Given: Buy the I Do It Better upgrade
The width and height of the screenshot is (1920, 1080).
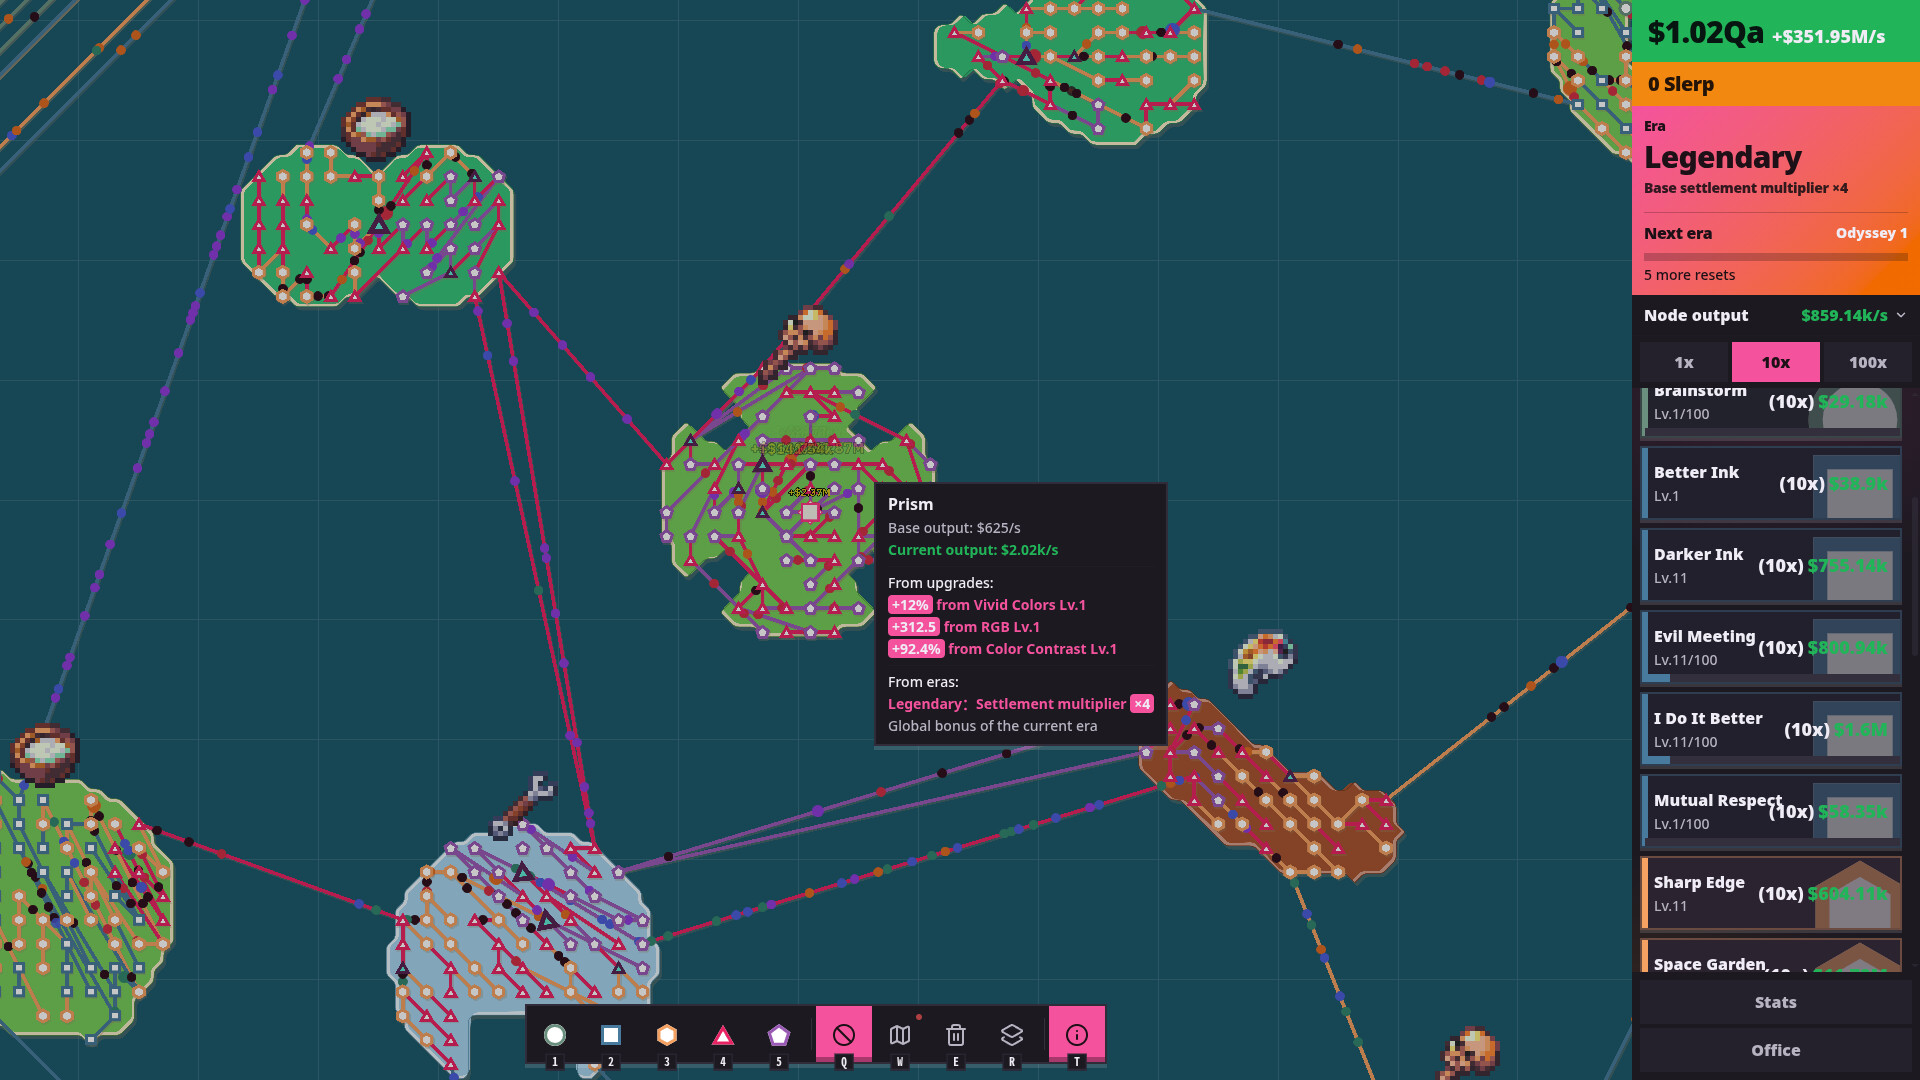Looking at the screenshot, I should (1771, 730).
